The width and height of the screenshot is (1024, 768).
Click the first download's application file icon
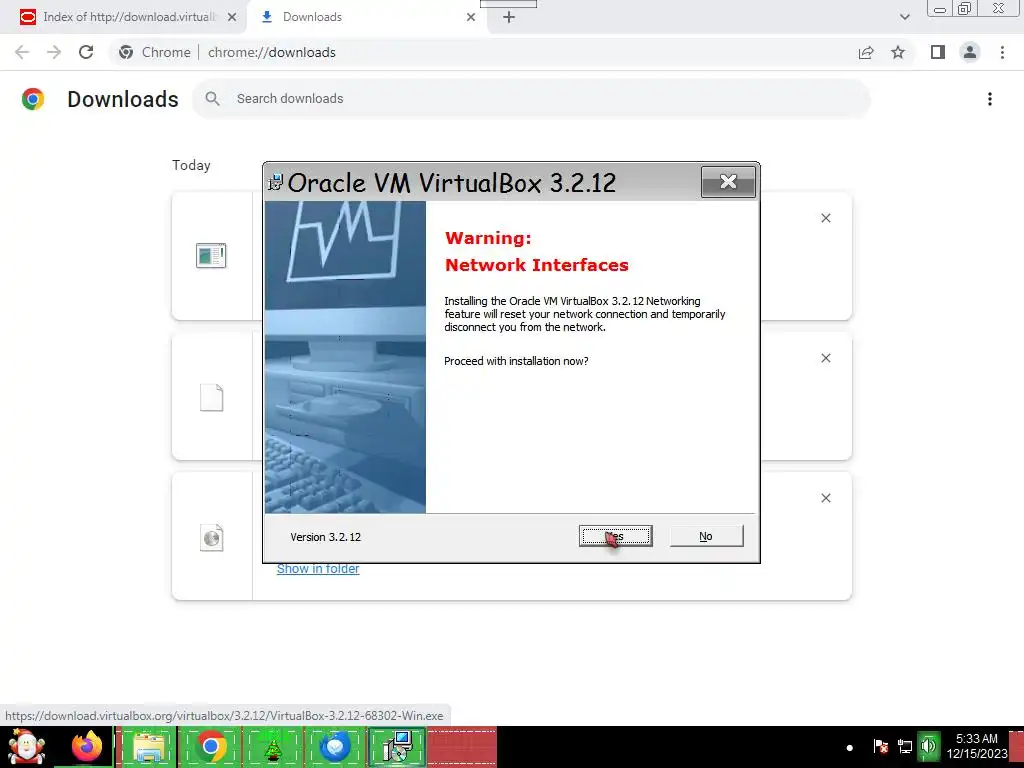point(211,255)
